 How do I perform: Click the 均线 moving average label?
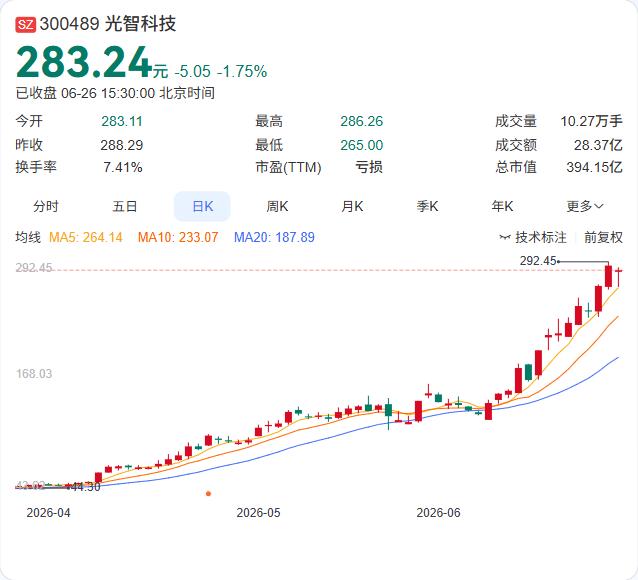click(x=28, y=237)
